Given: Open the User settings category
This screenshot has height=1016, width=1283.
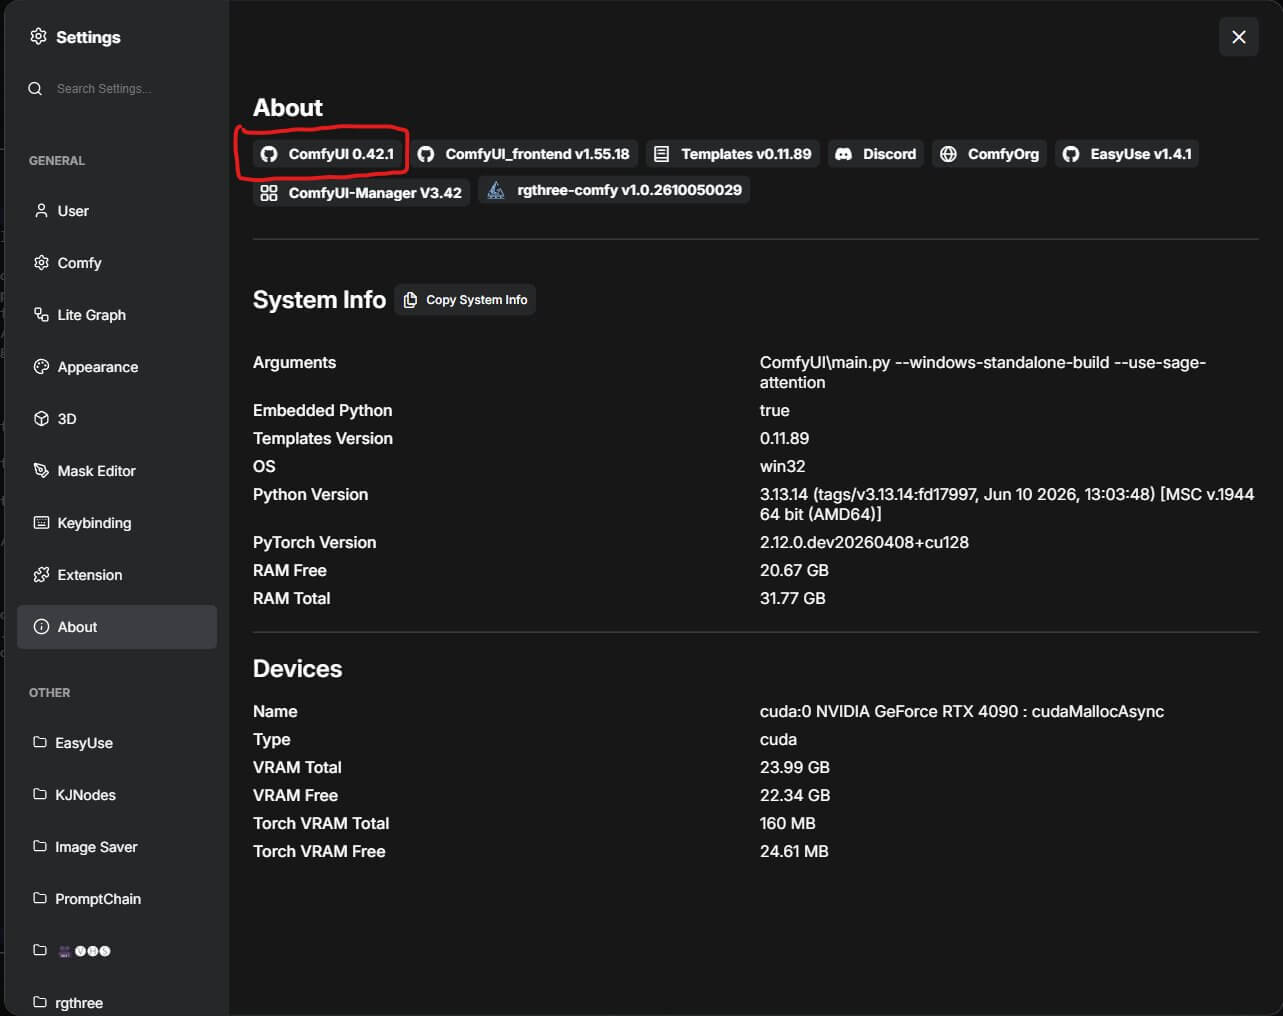Looking at the screenshot, I should (x=117, y=211).
